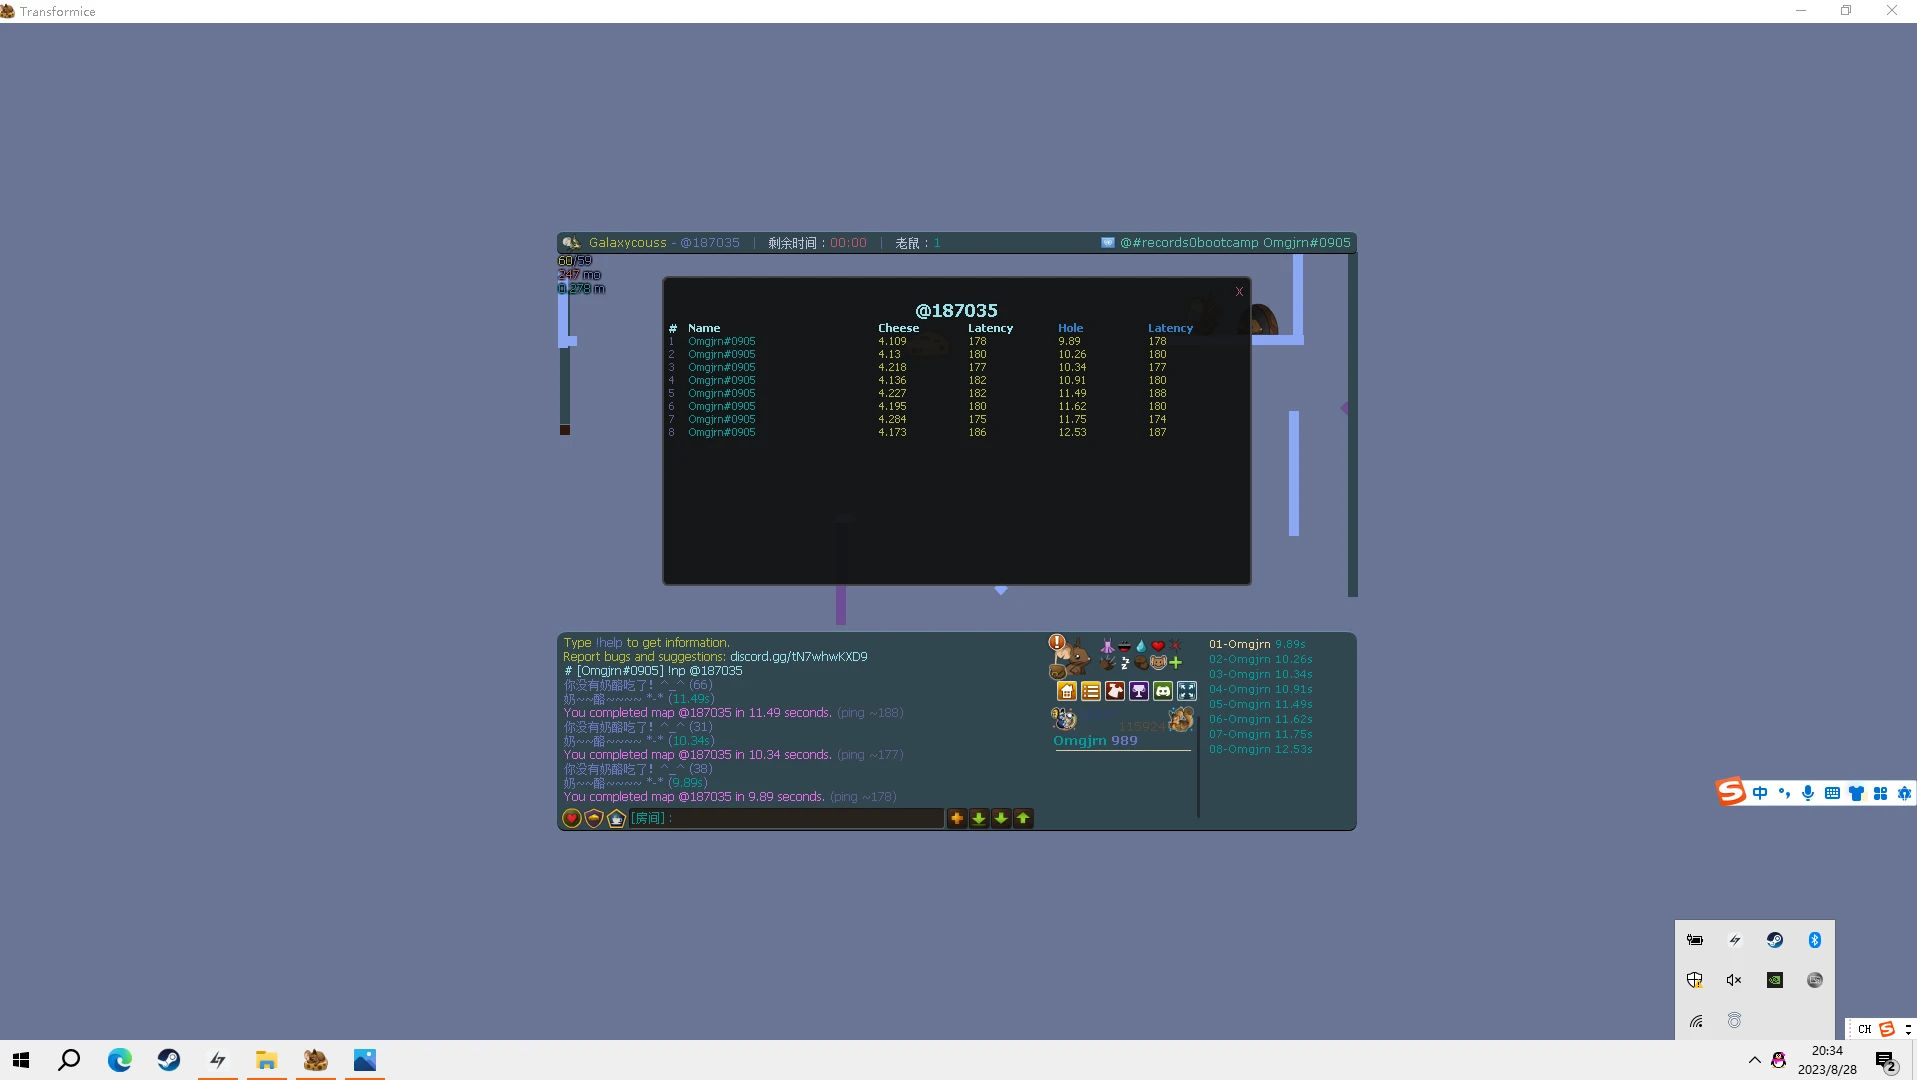
Task: Select the pink dance emote icon
Action: pos(1107,646)
